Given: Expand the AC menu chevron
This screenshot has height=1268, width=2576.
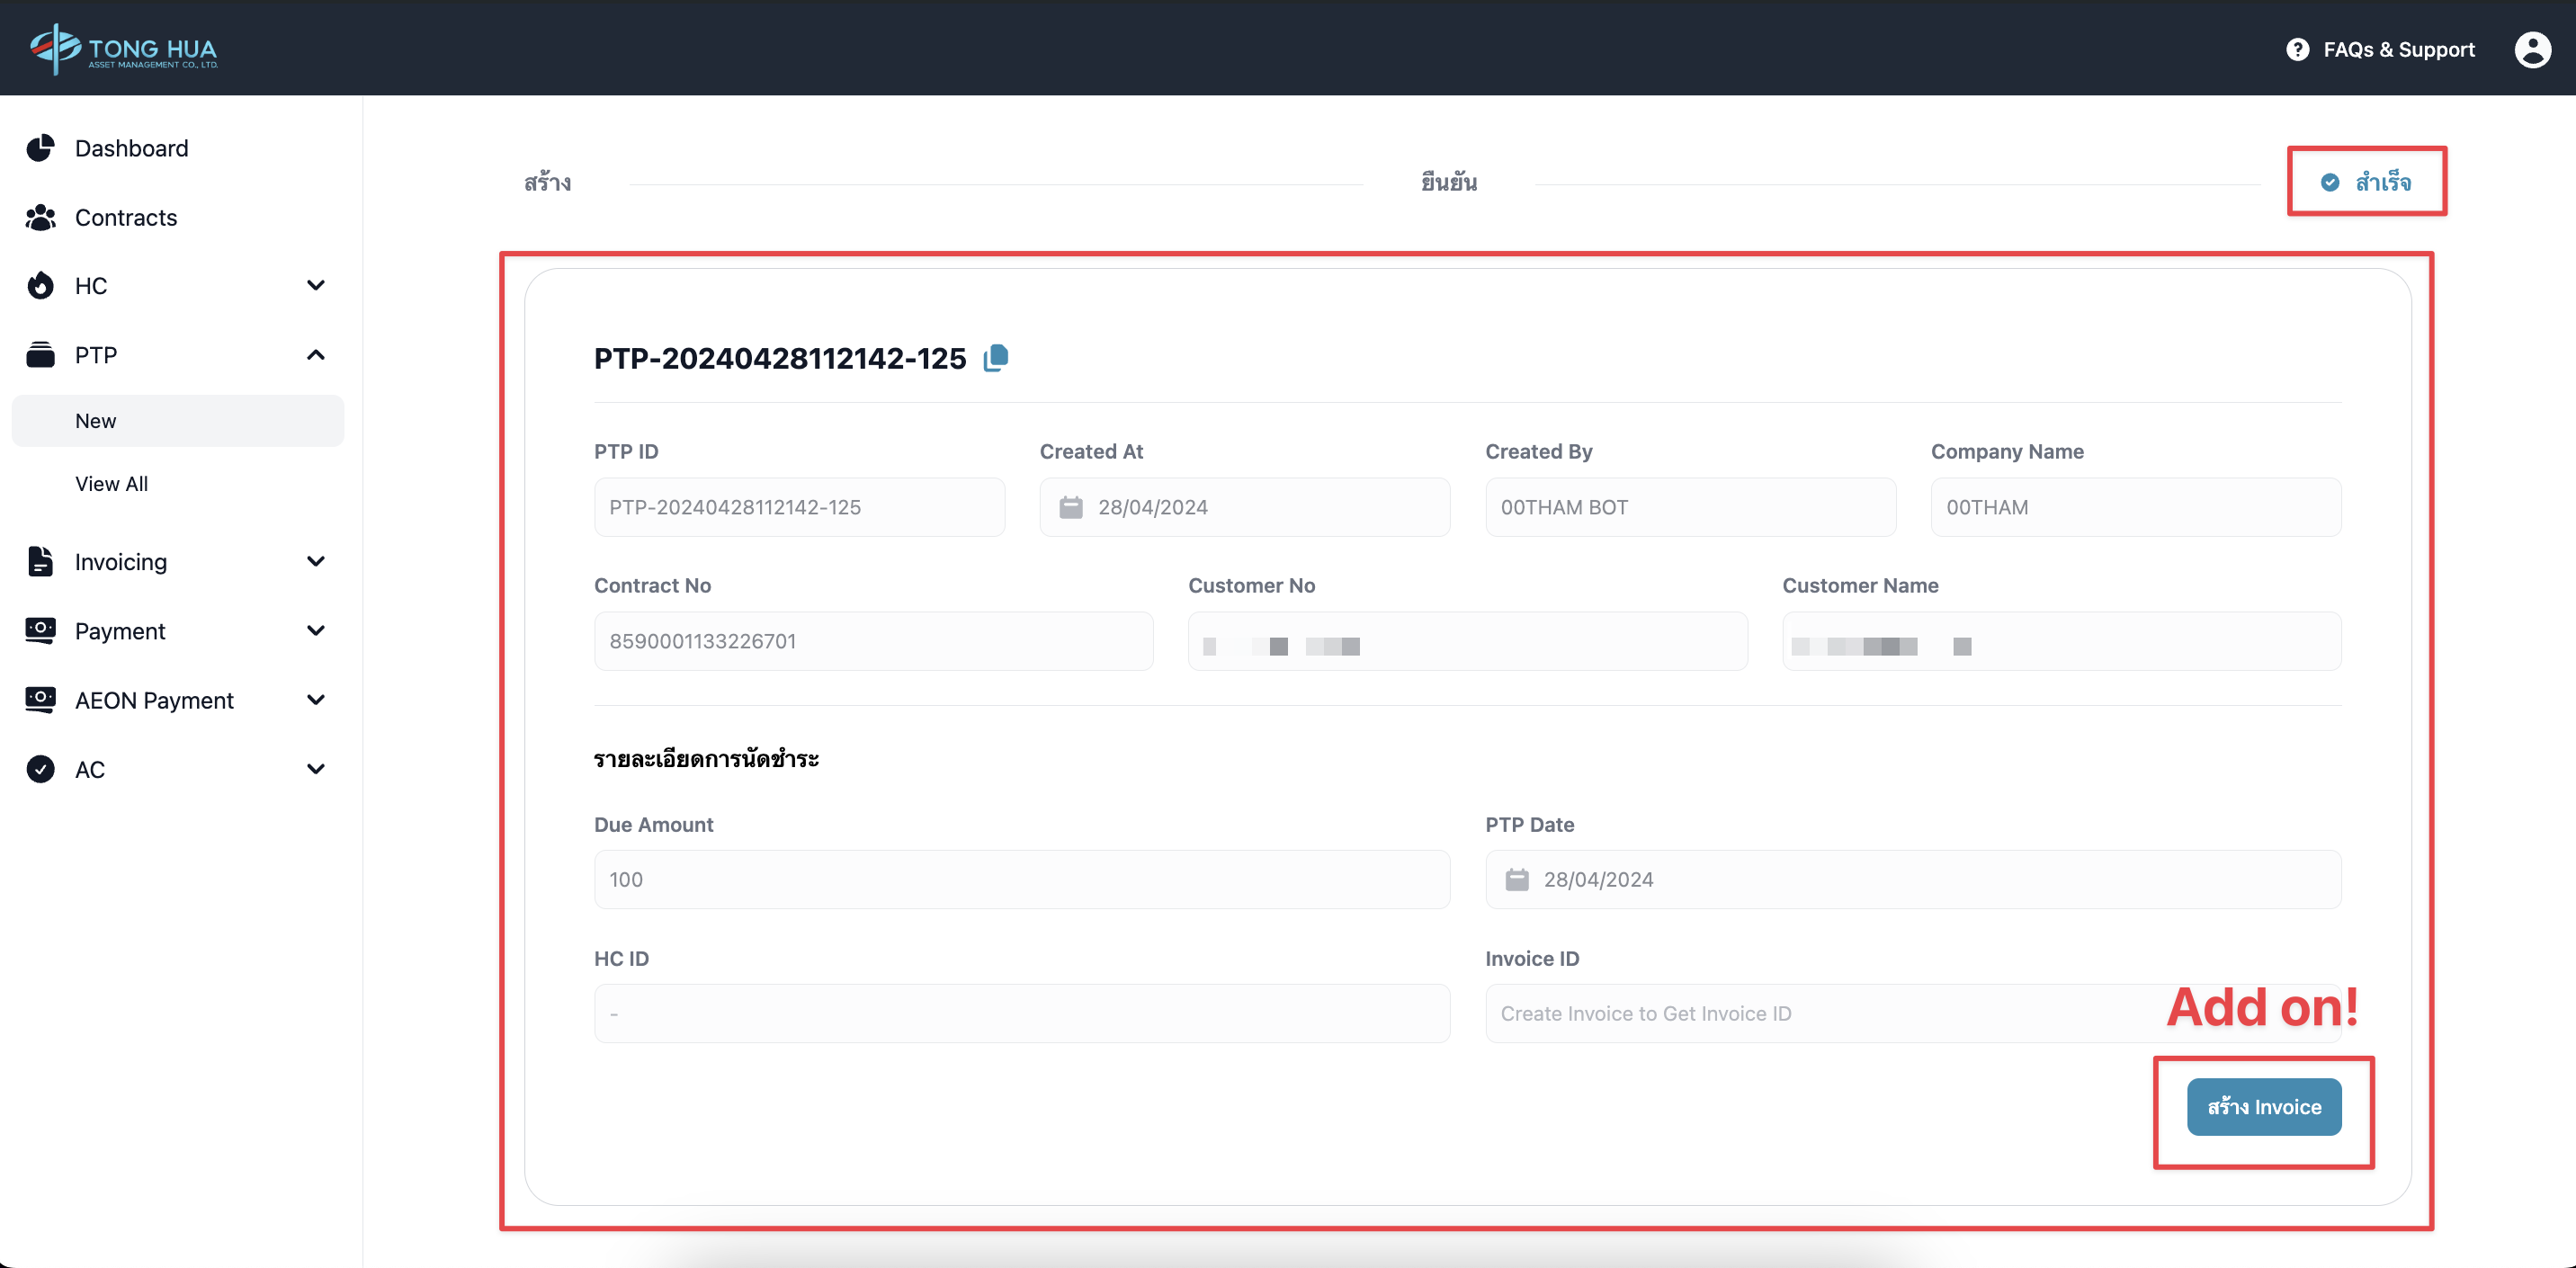Looking at the screenshot, I should point(316,769).
